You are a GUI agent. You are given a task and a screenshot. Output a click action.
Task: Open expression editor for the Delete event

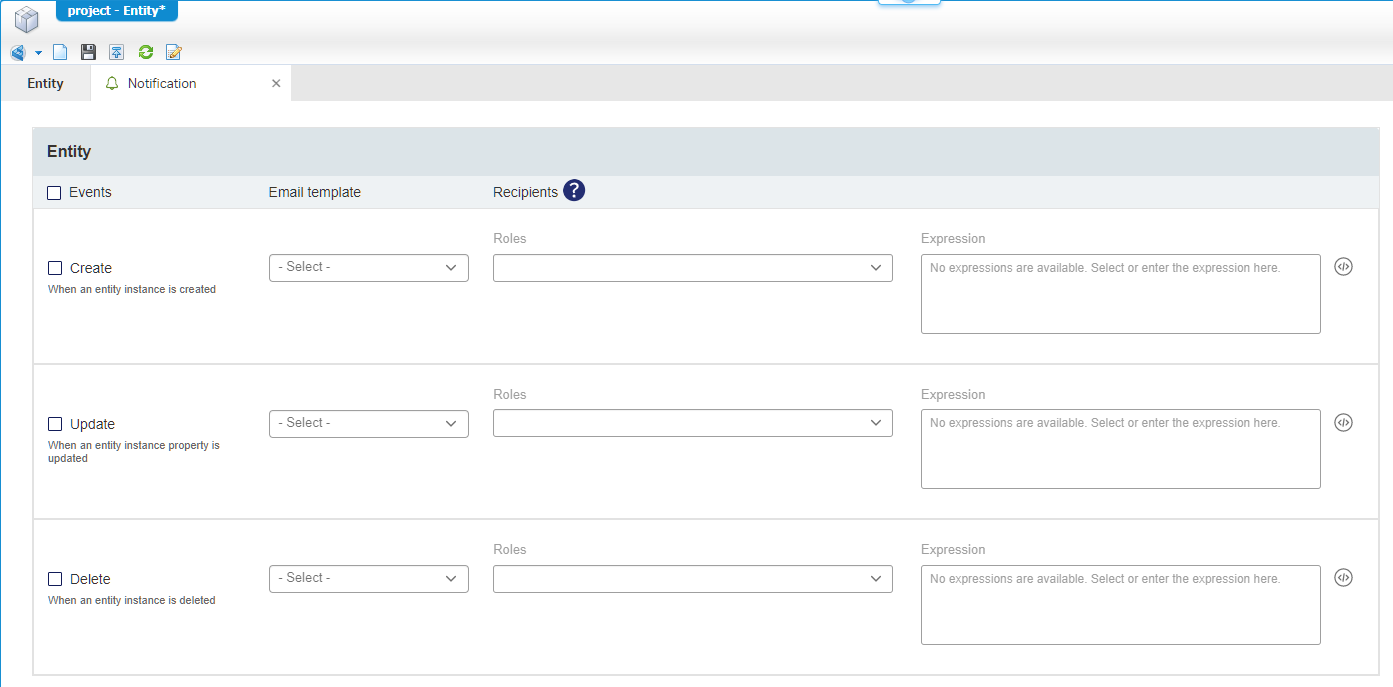[x=1343, y=578]
